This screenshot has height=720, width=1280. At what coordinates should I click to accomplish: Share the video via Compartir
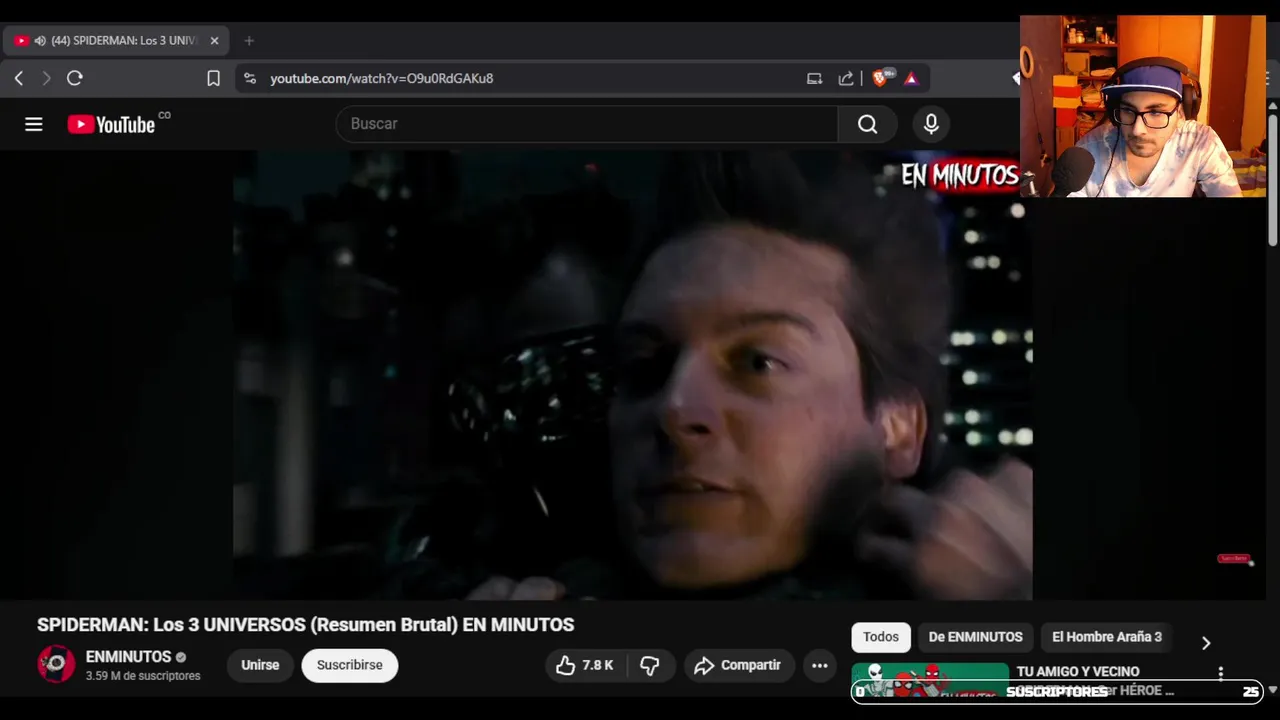coord(739,665)
